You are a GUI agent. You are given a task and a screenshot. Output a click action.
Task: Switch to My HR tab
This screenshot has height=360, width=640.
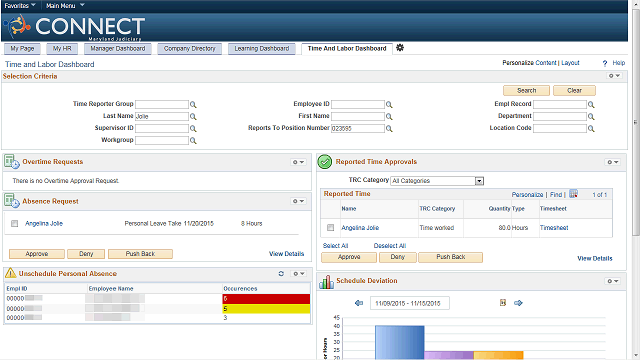point(62,49)
